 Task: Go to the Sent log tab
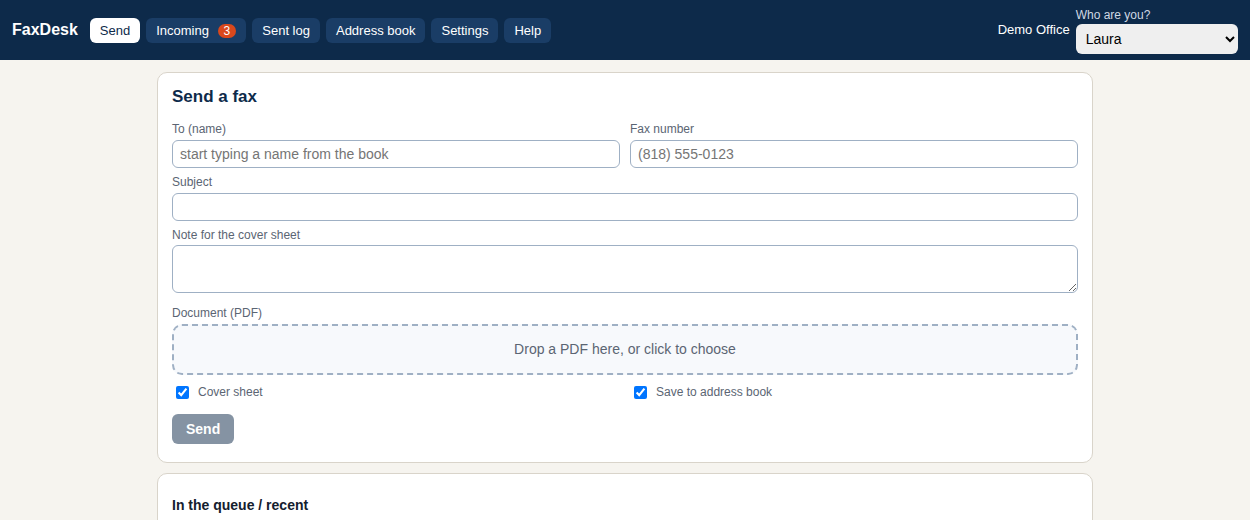286,30
